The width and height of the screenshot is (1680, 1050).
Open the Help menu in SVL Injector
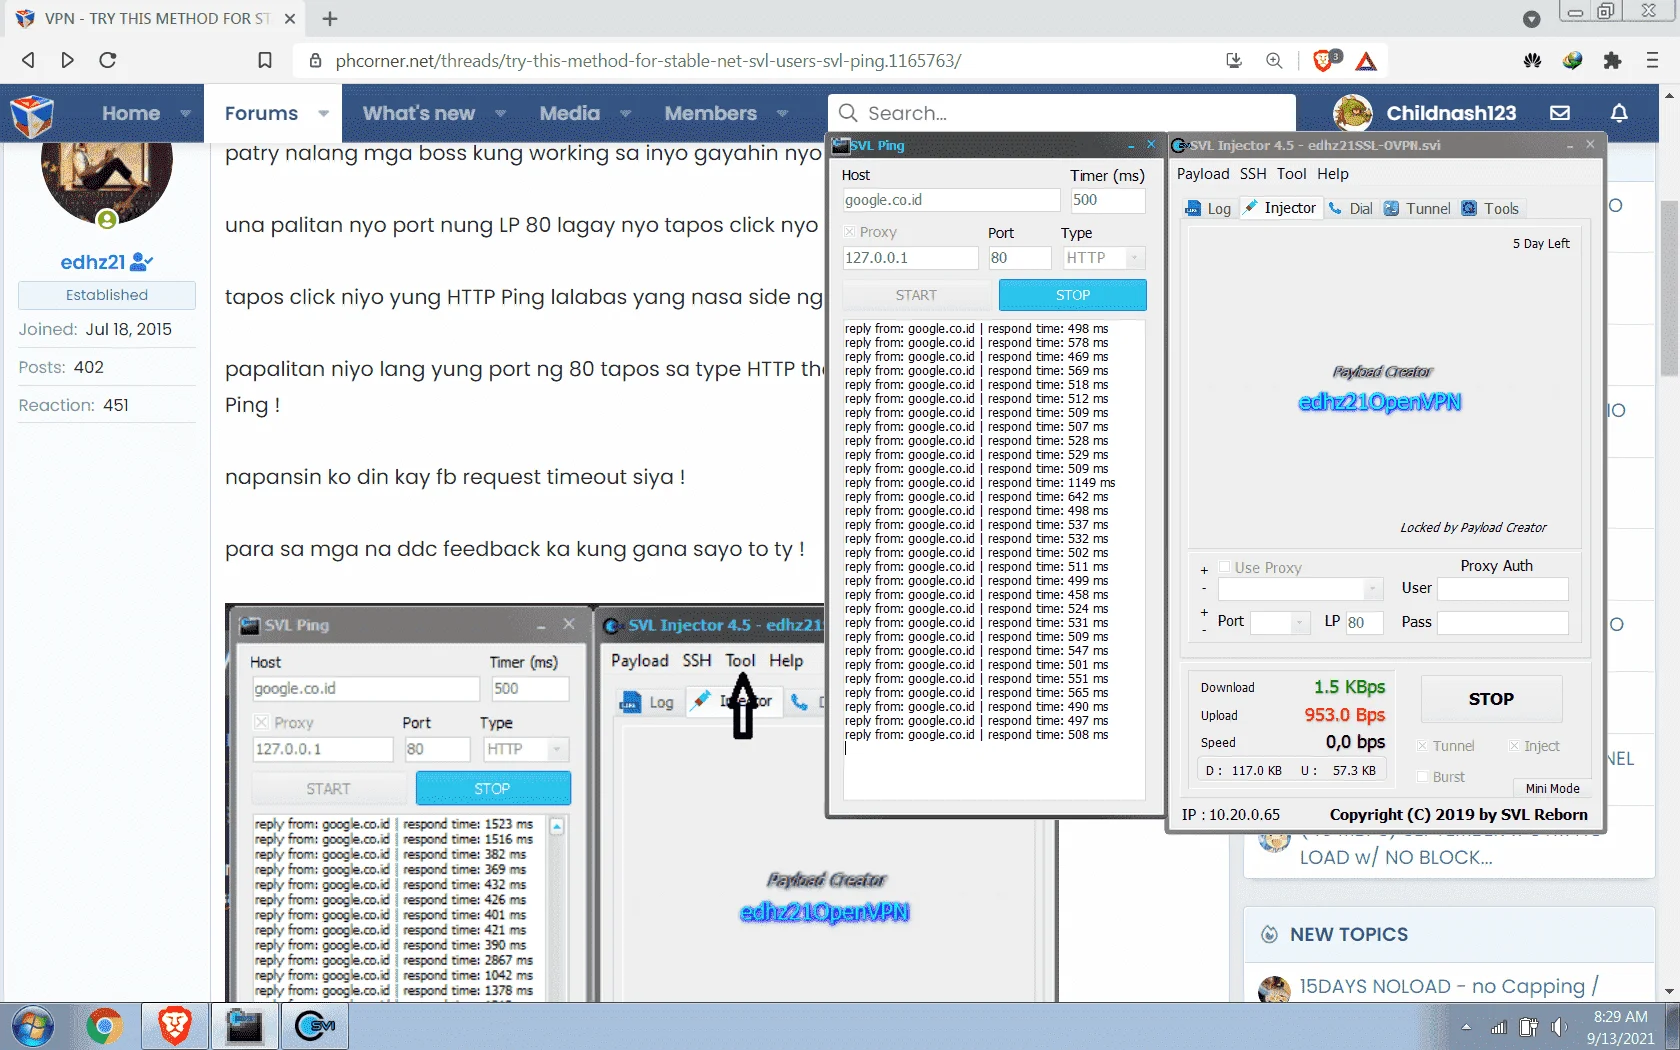click(x=1333, y=174)
